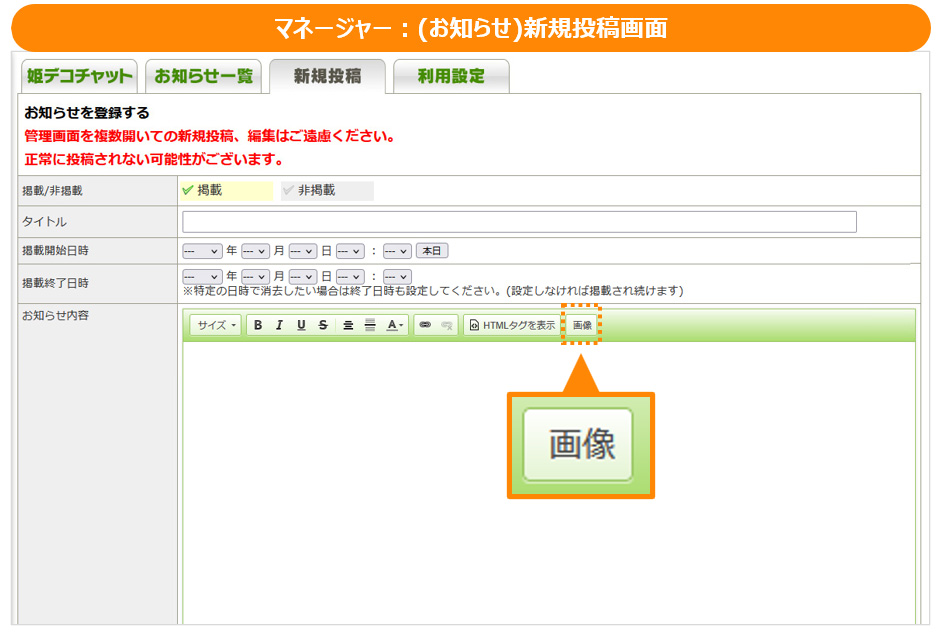Insert a horizontal line in the content
The height and width of the screenshot is (632, 937).
click(x=369, y=325)
